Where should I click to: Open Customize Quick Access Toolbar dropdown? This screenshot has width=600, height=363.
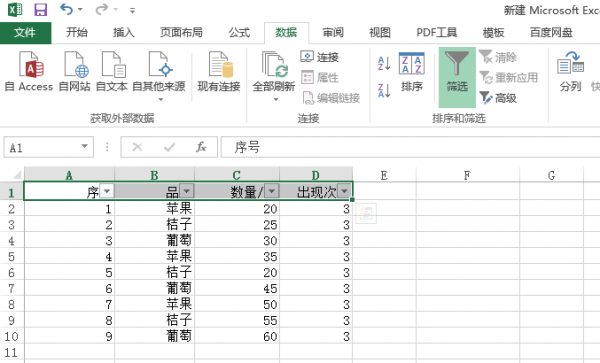pyautogui.click(x=132, y=11)
